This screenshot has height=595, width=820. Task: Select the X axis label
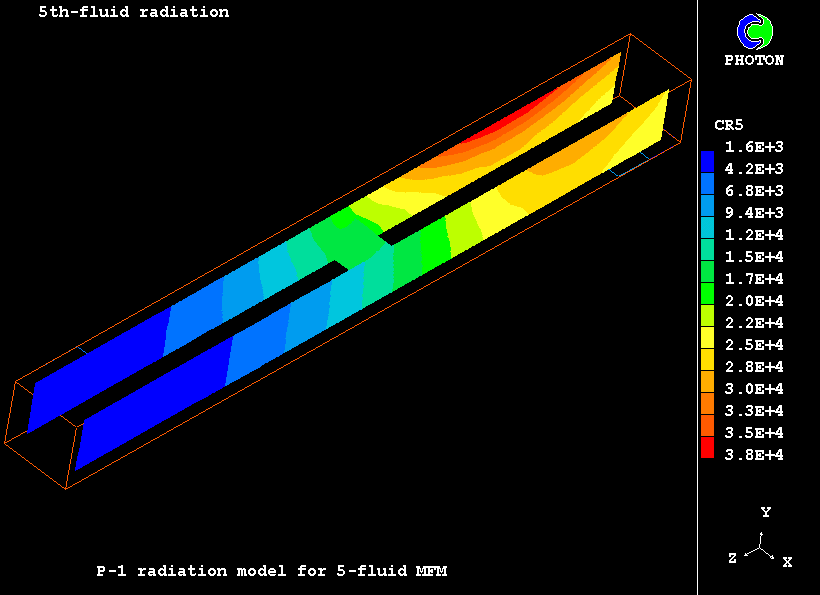[787, 562]
